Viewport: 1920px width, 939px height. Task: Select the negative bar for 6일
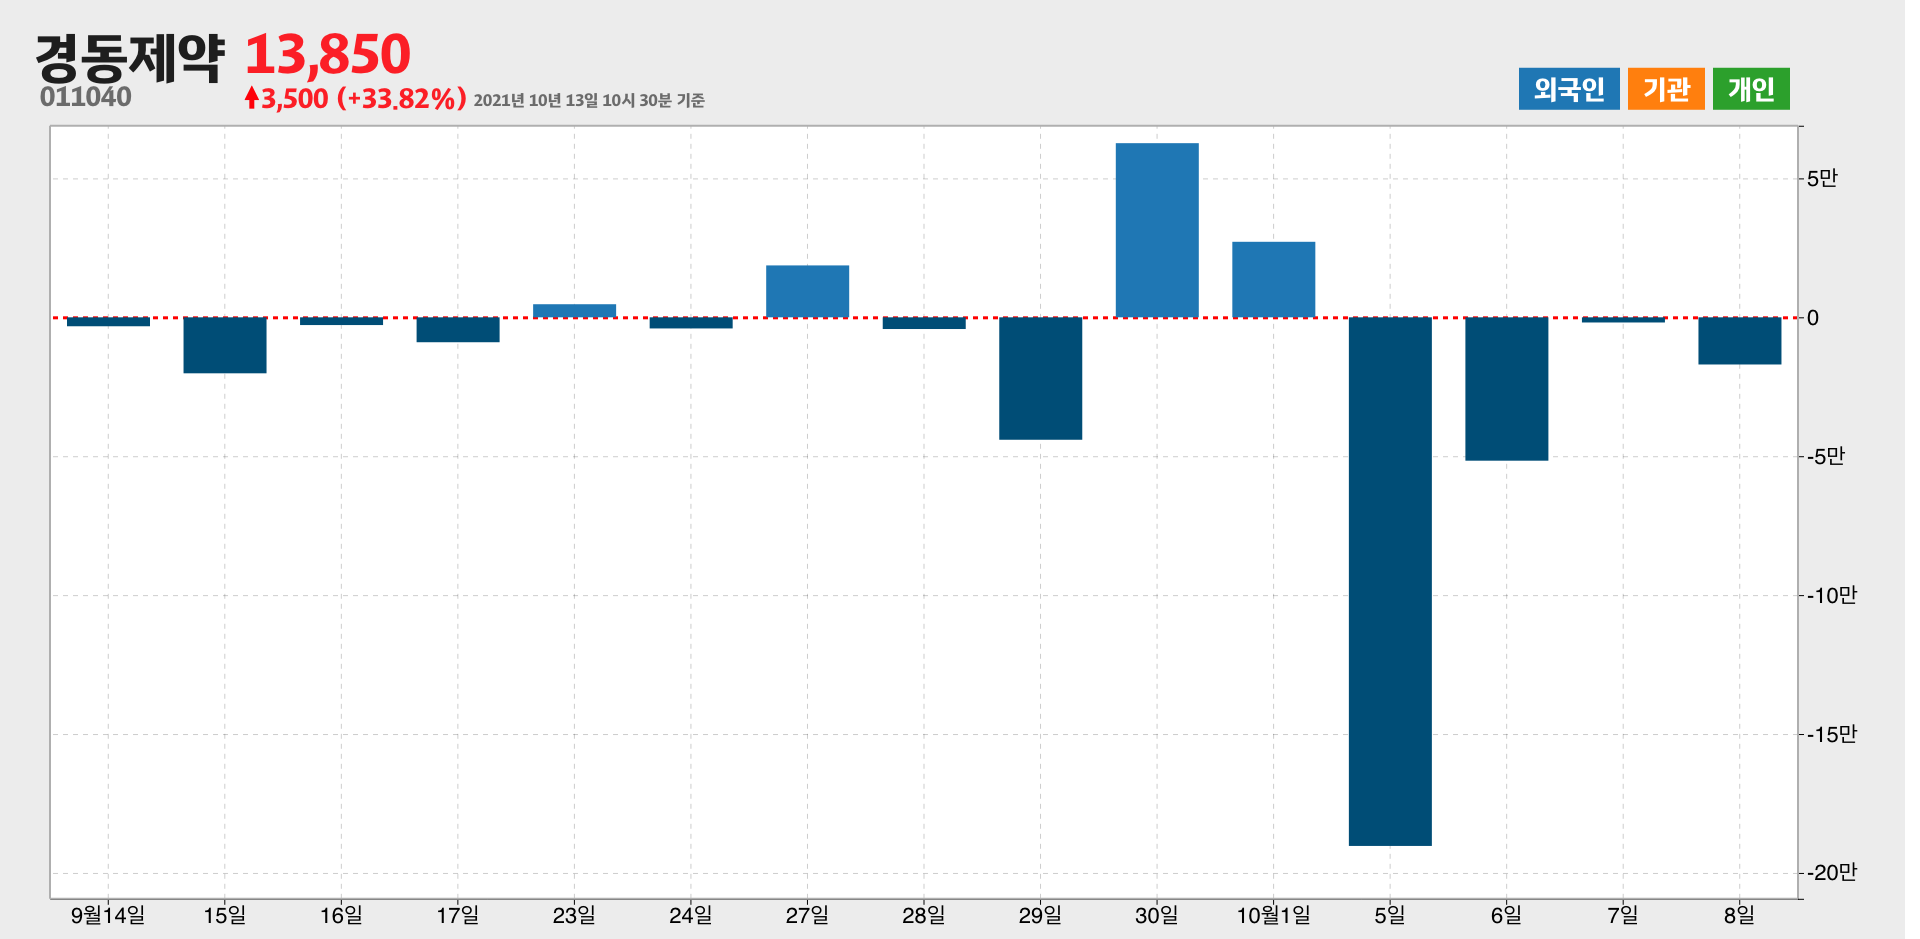(x=1506, y=389)
